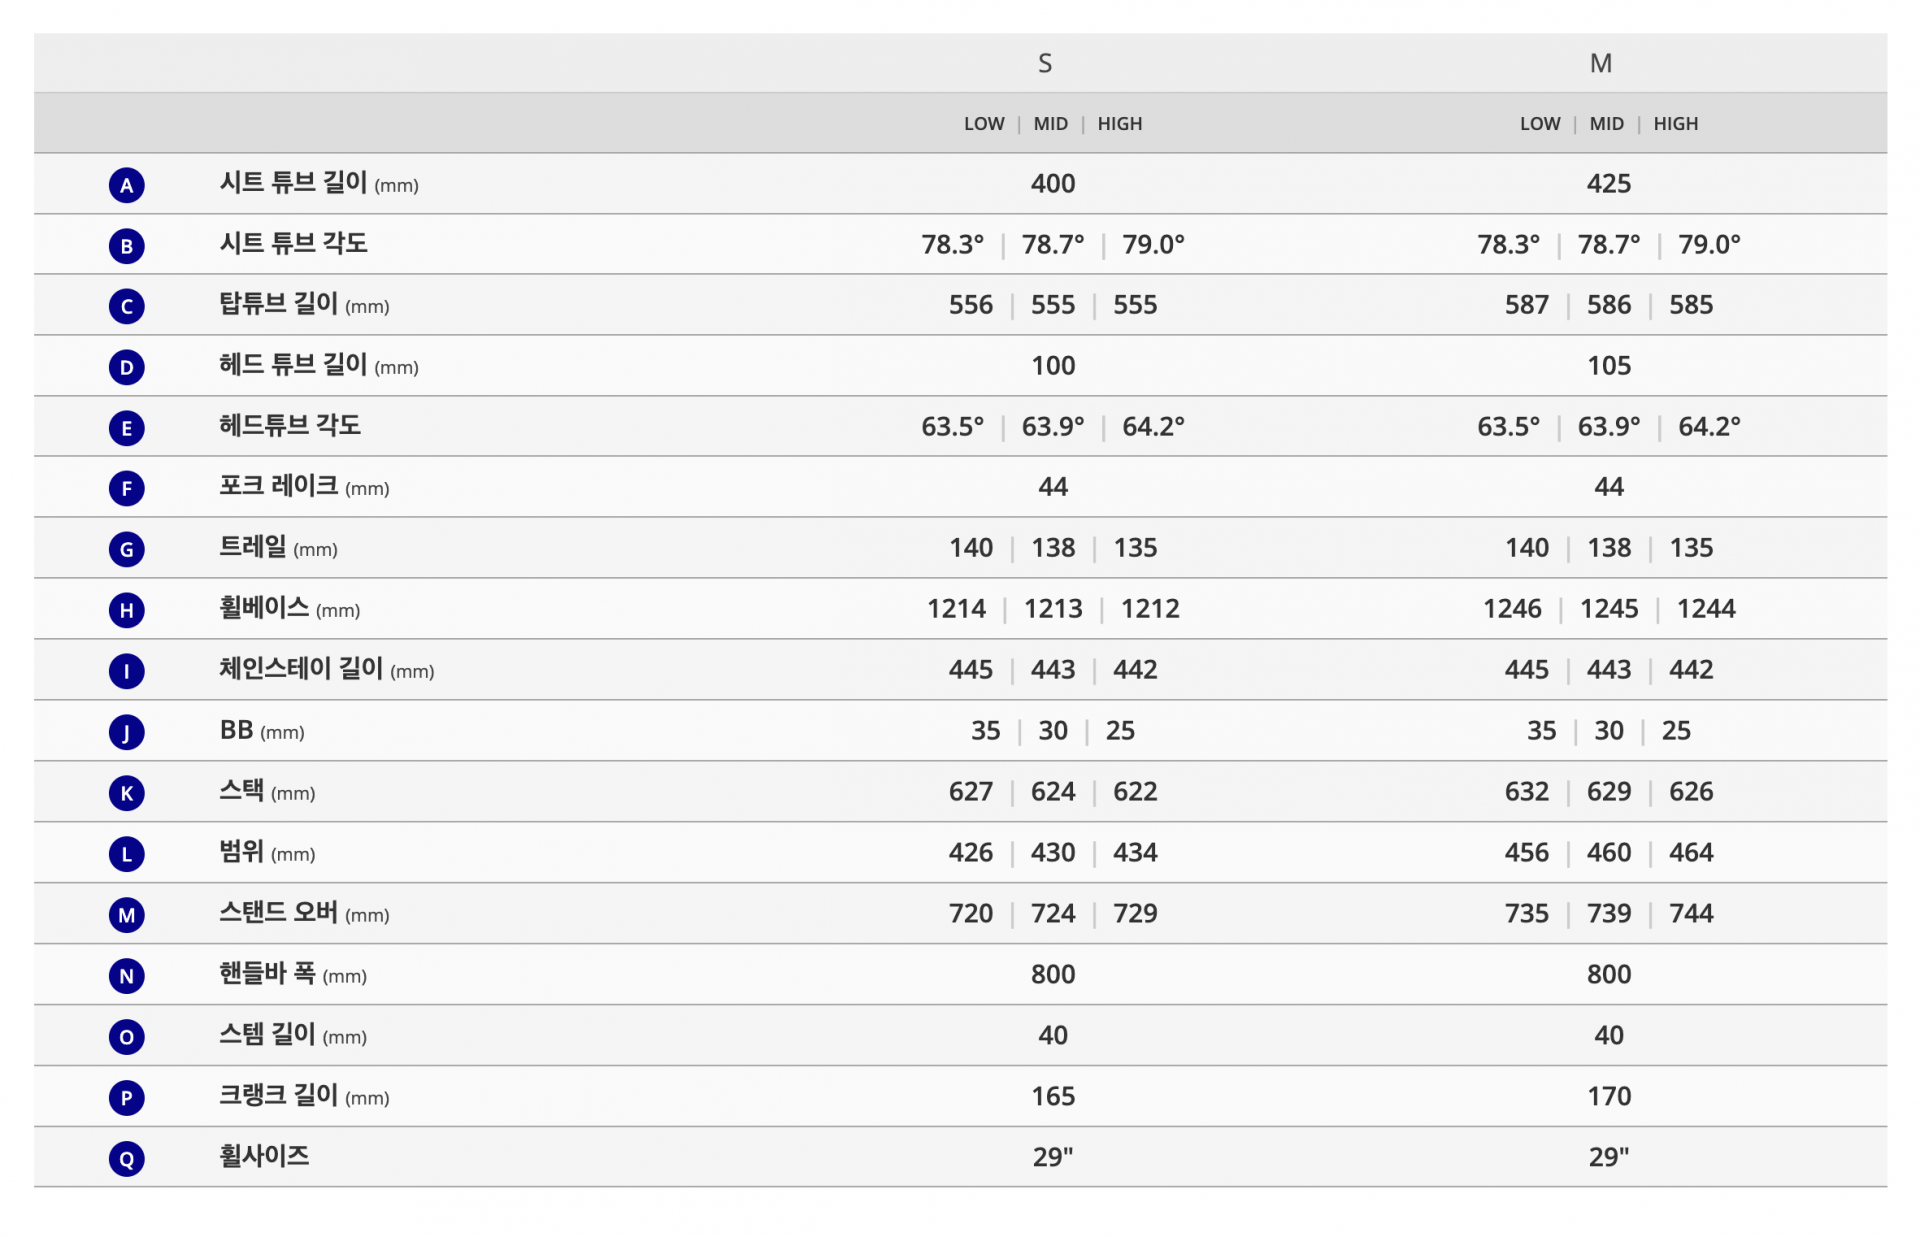The height and width of the screenshot is (1237, 1920).
Task: Click MID setting under size S
Action: click(x=1051, y=124)
